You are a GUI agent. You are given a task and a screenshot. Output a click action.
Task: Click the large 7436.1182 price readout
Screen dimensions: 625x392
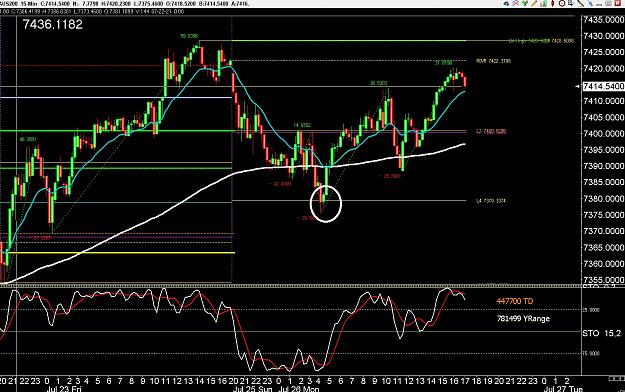[x=53, y=24]
